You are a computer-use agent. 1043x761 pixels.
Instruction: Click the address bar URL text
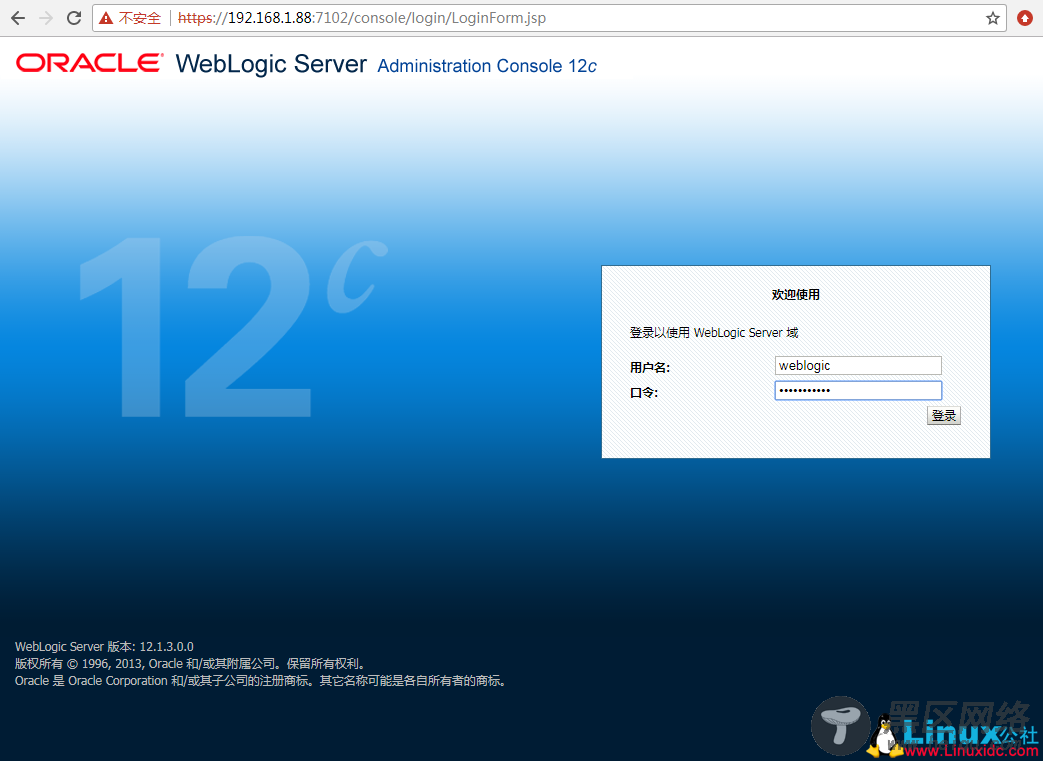[361, 18]
